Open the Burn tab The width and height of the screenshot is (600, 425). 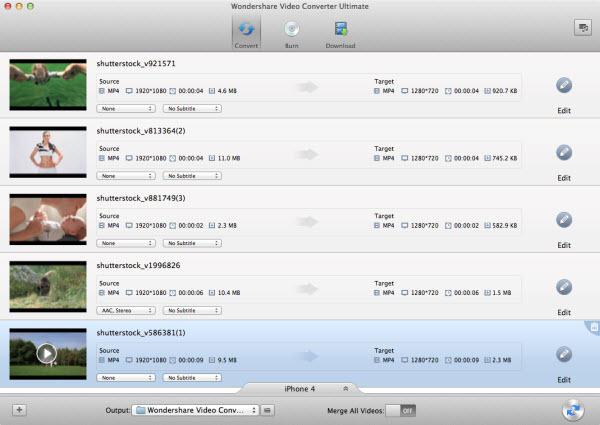coord(292,34)
